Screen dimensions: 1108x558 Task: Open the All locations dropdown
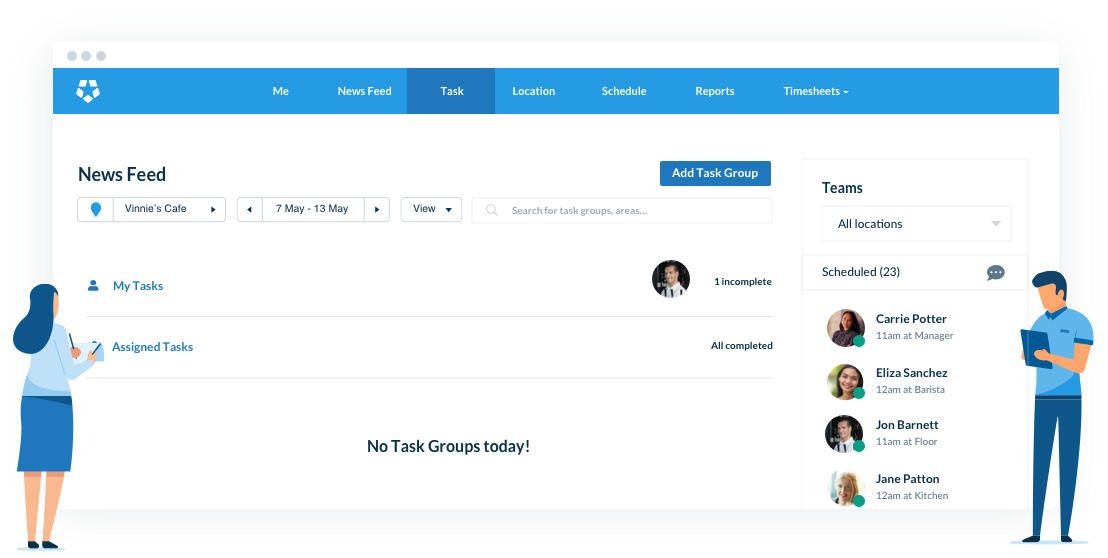pos(916,224)
